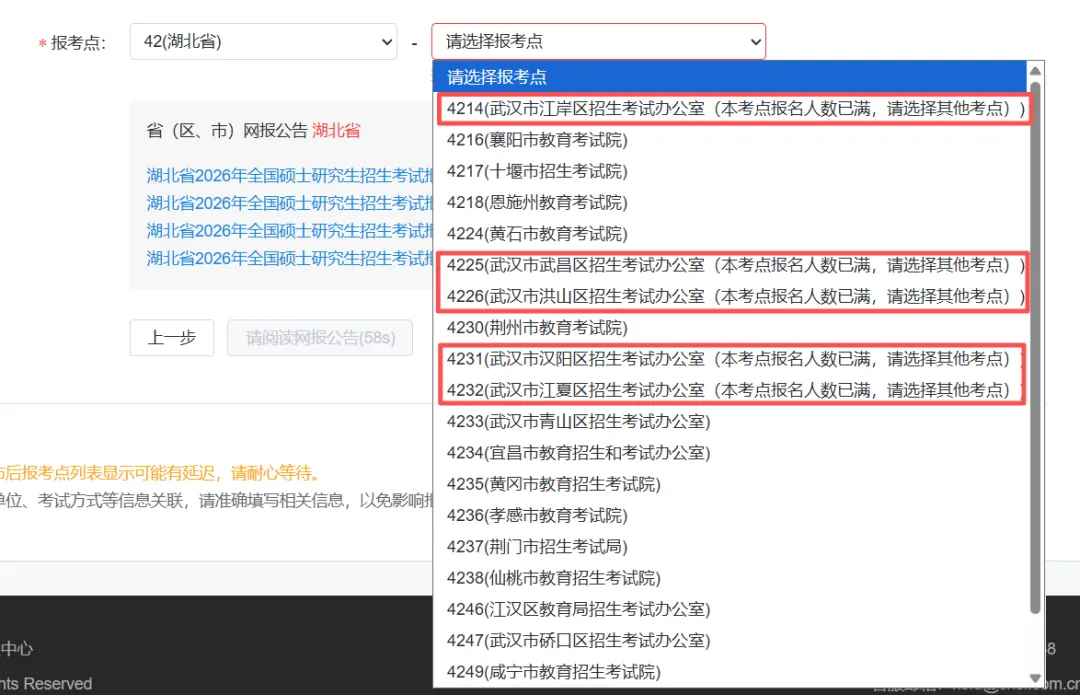Choose 4234 宜昌市教育招生和考试办公室 option
Screen dimensions: 1080x695
coord(578,453)
